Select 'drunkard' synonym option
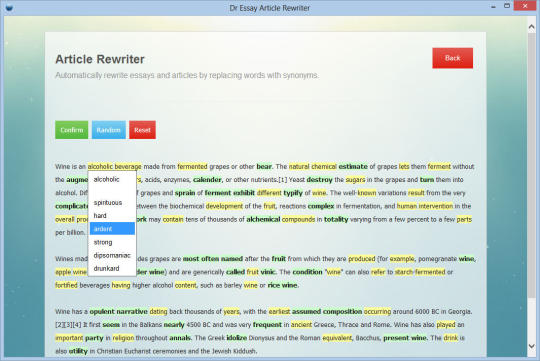The width and height of the screenshot is (540, 361). [112, 268]
